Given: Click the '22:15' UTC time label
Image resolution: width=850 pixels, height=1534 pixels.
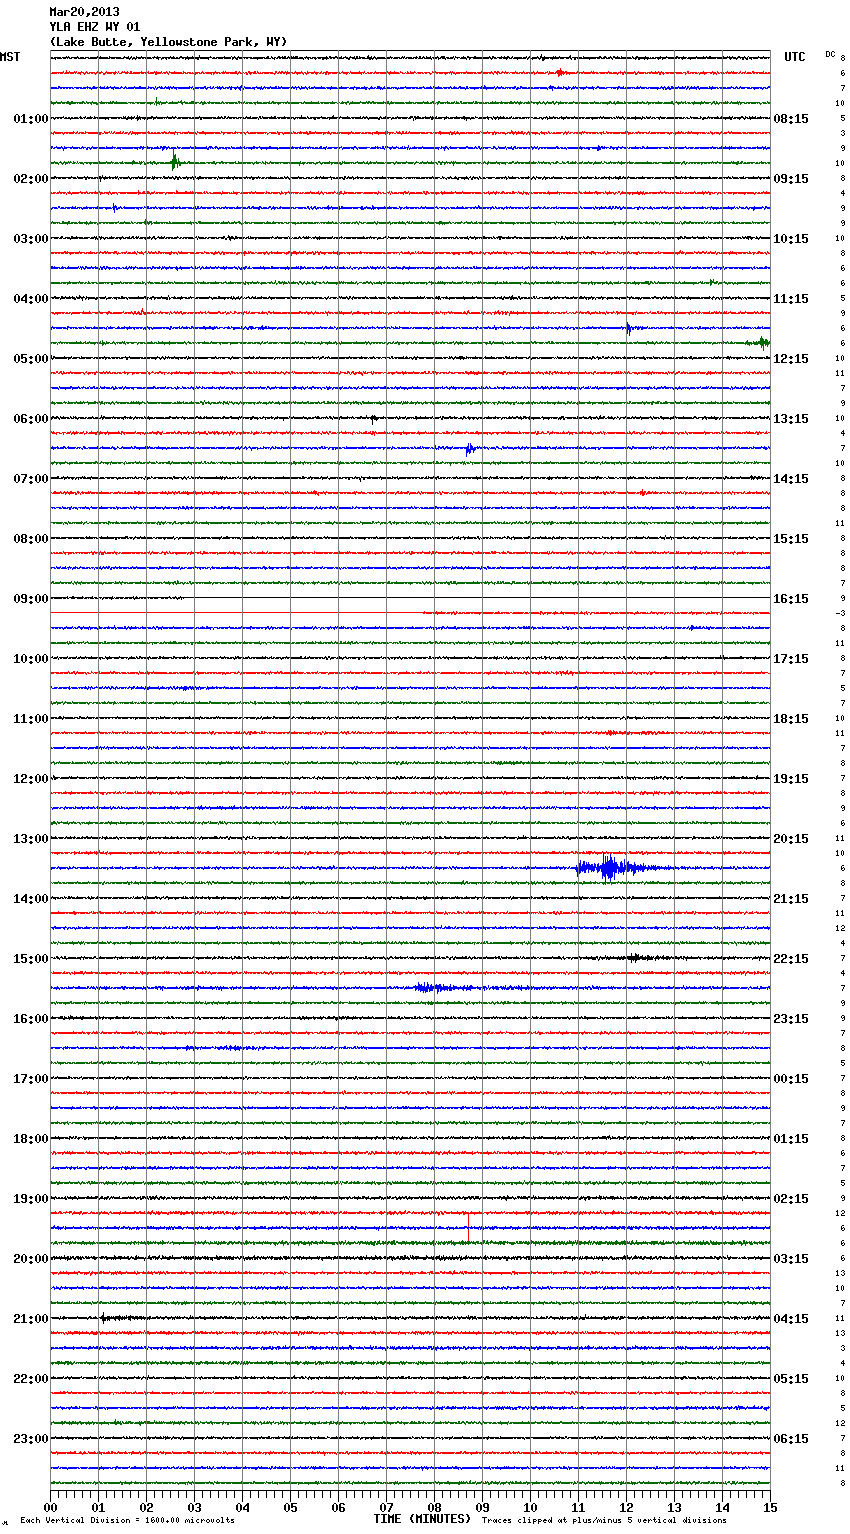Looking at the screenshot, I should point(791,959).
